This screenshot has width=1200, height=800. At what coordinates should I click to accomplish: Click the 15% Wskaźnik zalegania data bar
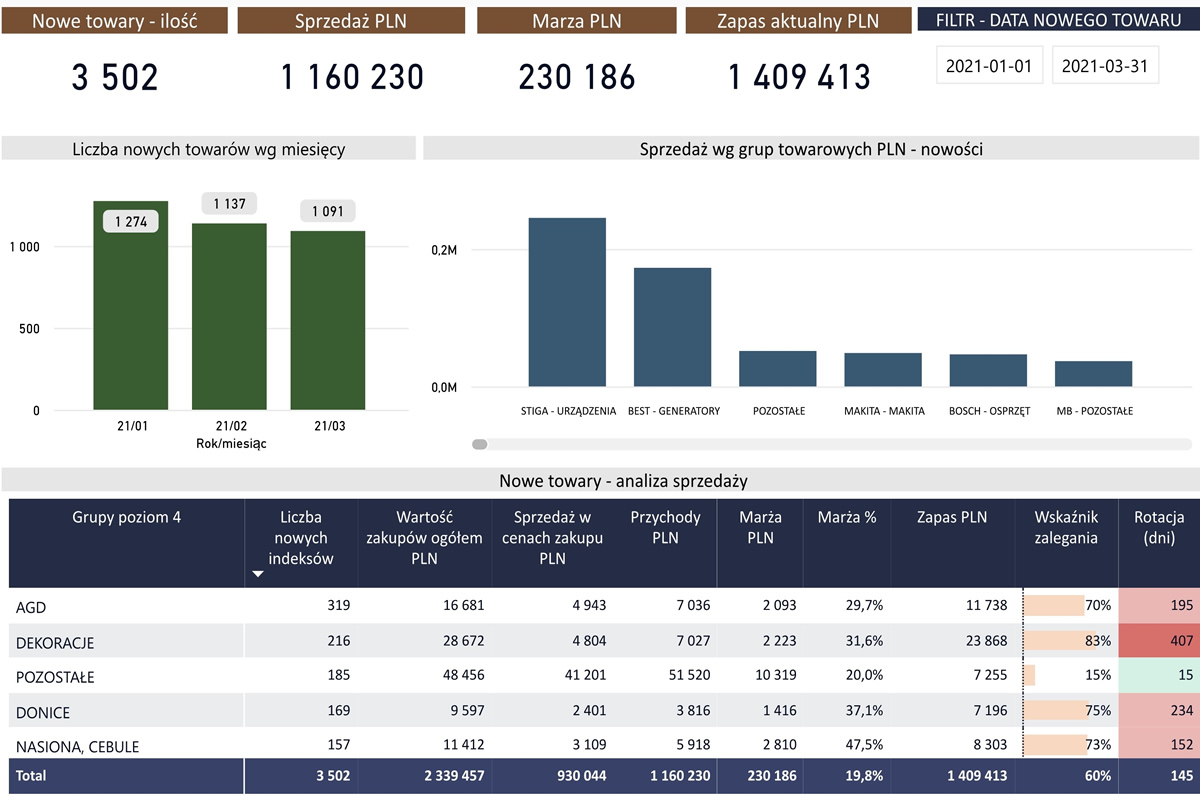pyautogui.click(x=1030, y=675)
